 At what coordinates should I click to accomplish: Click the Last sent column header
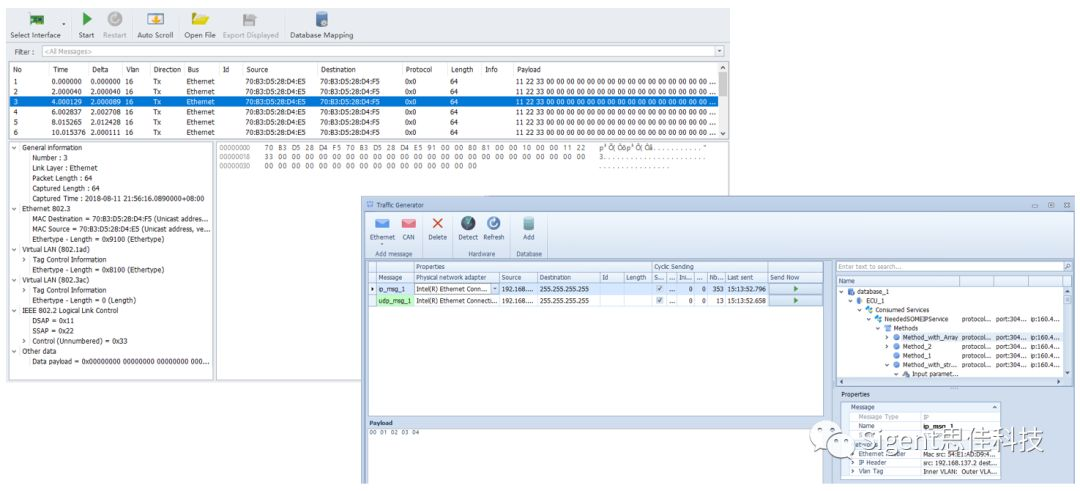(x=747, y=277)
